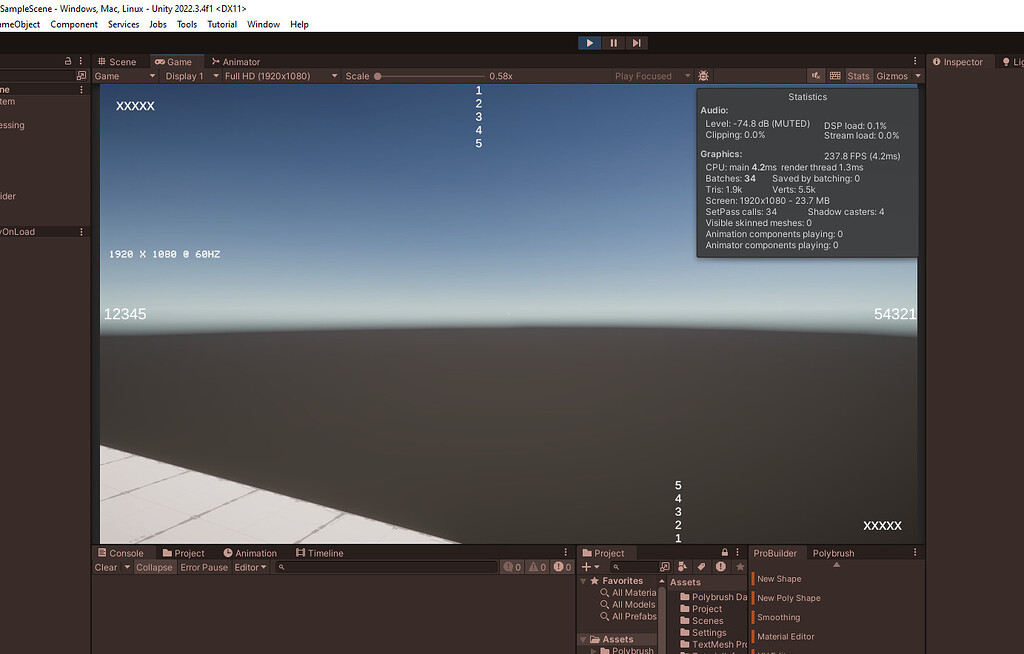Collapse the Favorites section in Project panel
The image size is (1024, 654).
pos(582,580)
